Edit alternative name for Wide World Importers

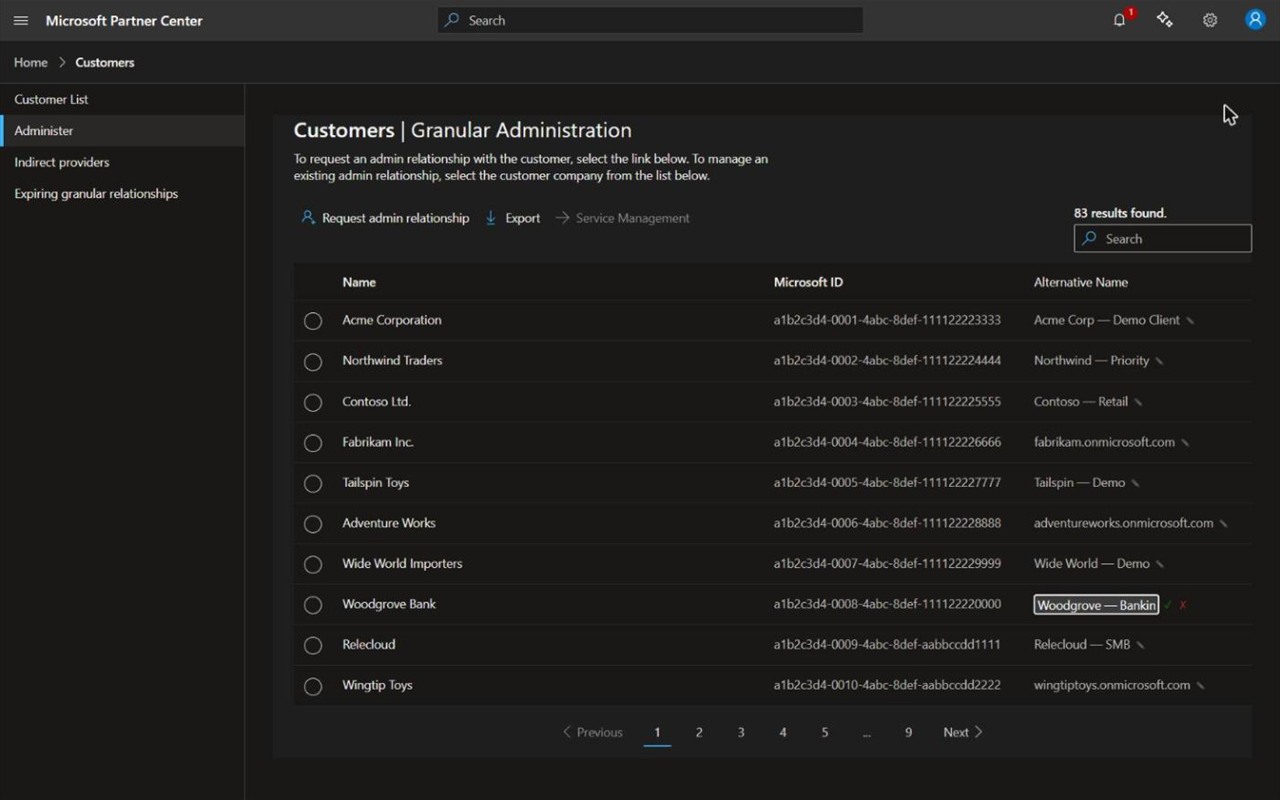coord(1160,564)
